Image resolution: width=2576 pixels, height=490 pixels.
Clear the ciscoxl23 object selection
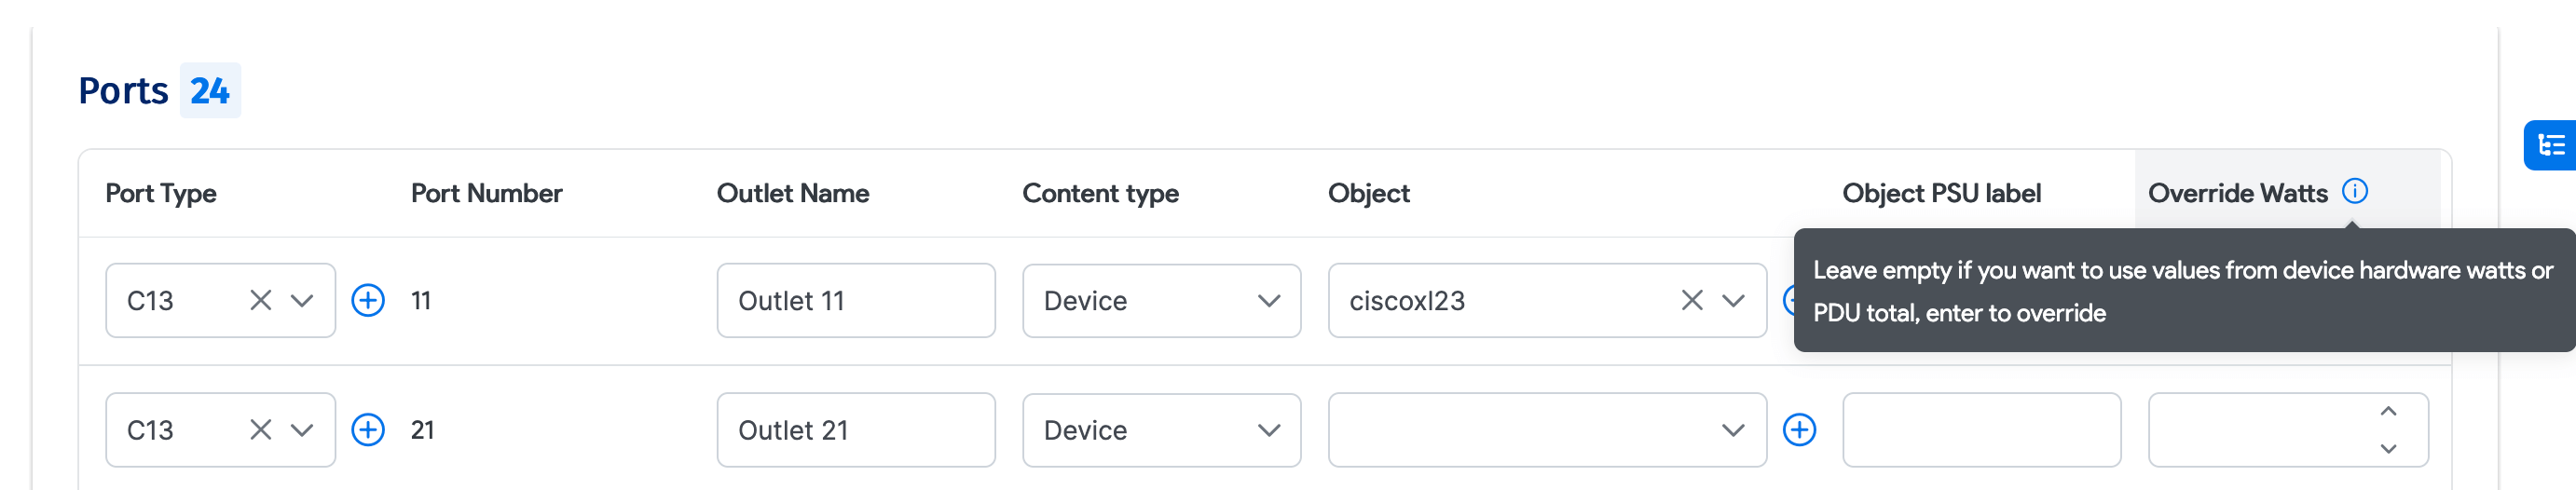(x=1691, y=300)
